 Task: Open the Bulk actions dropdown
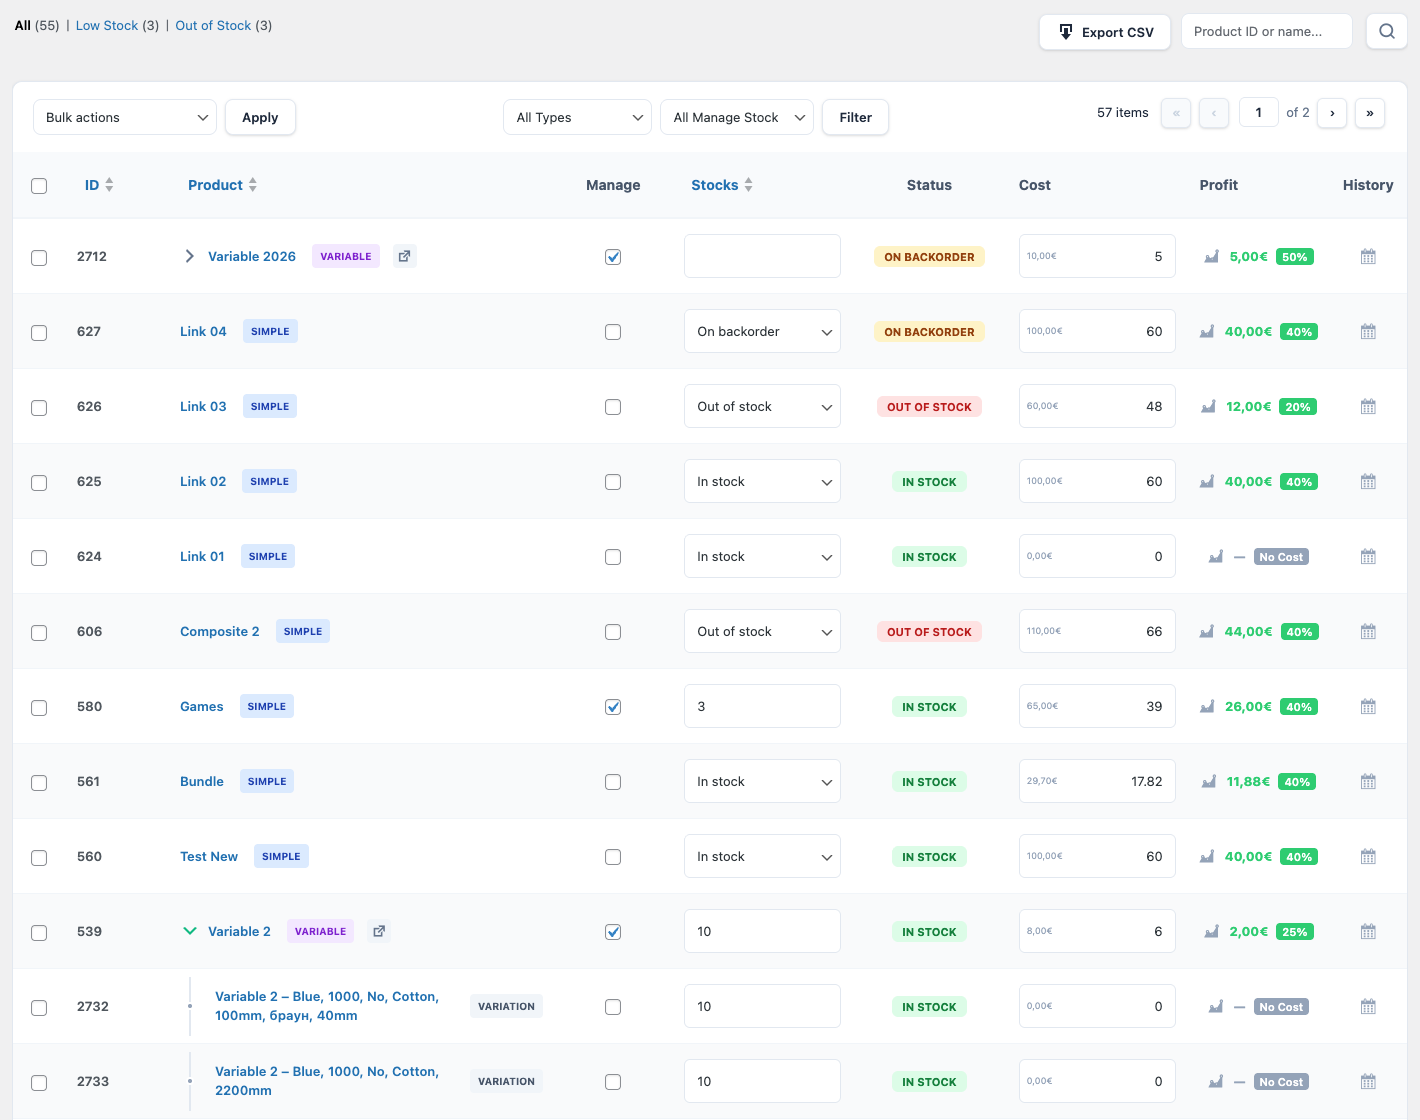coord(125,117)
